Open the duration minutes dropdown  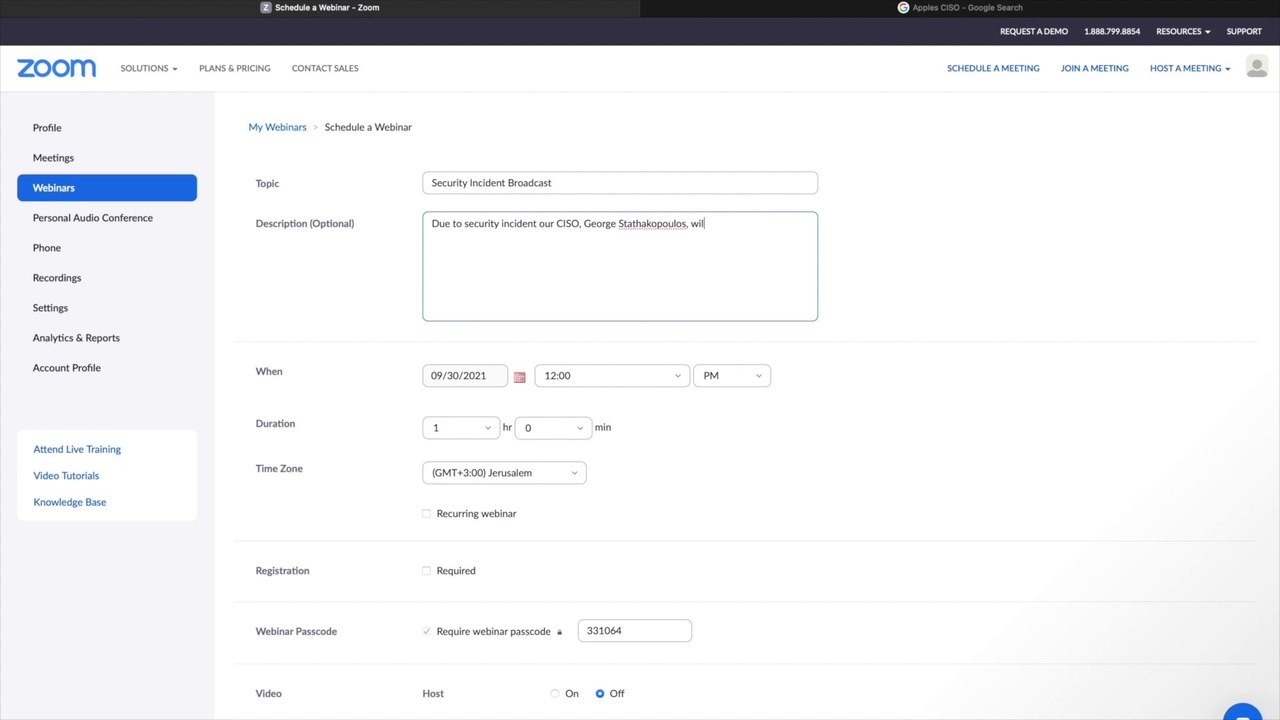click(553, 428)
